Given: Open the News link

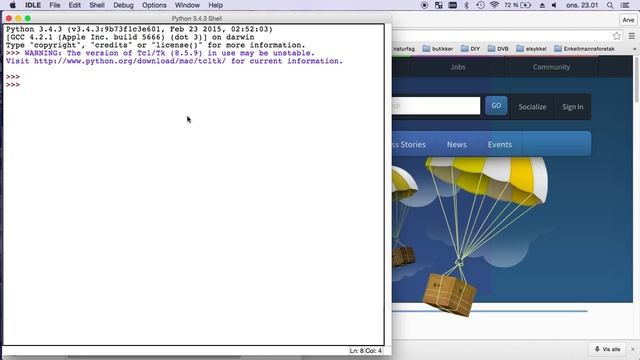Looking at the screenshot, I should pyautogui.click(x=456, y=144).
